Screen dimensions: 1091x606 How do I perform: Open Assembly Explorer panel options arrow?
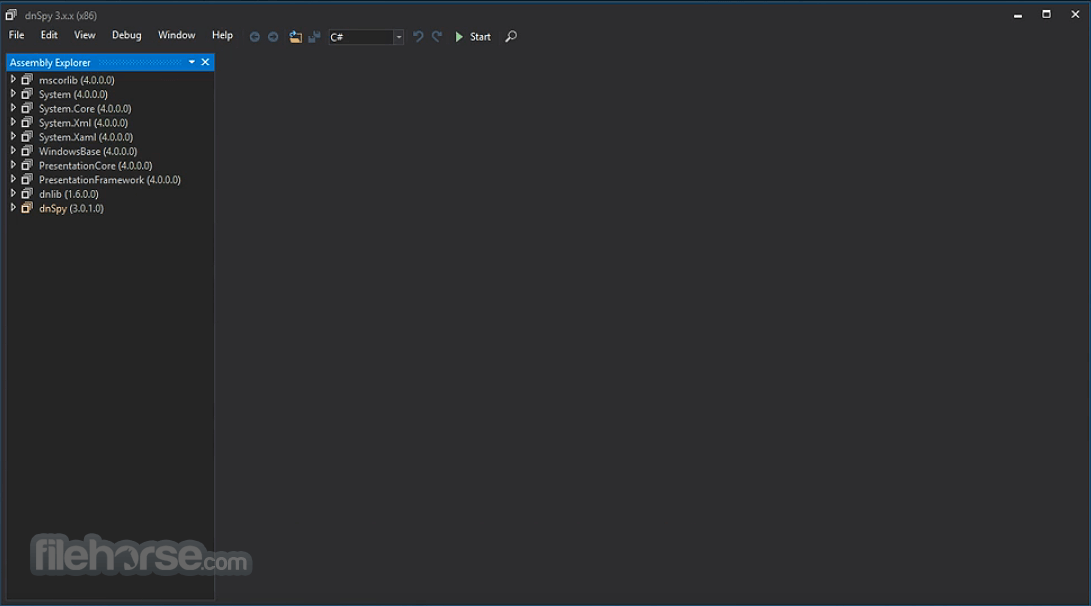click(192, 62)
